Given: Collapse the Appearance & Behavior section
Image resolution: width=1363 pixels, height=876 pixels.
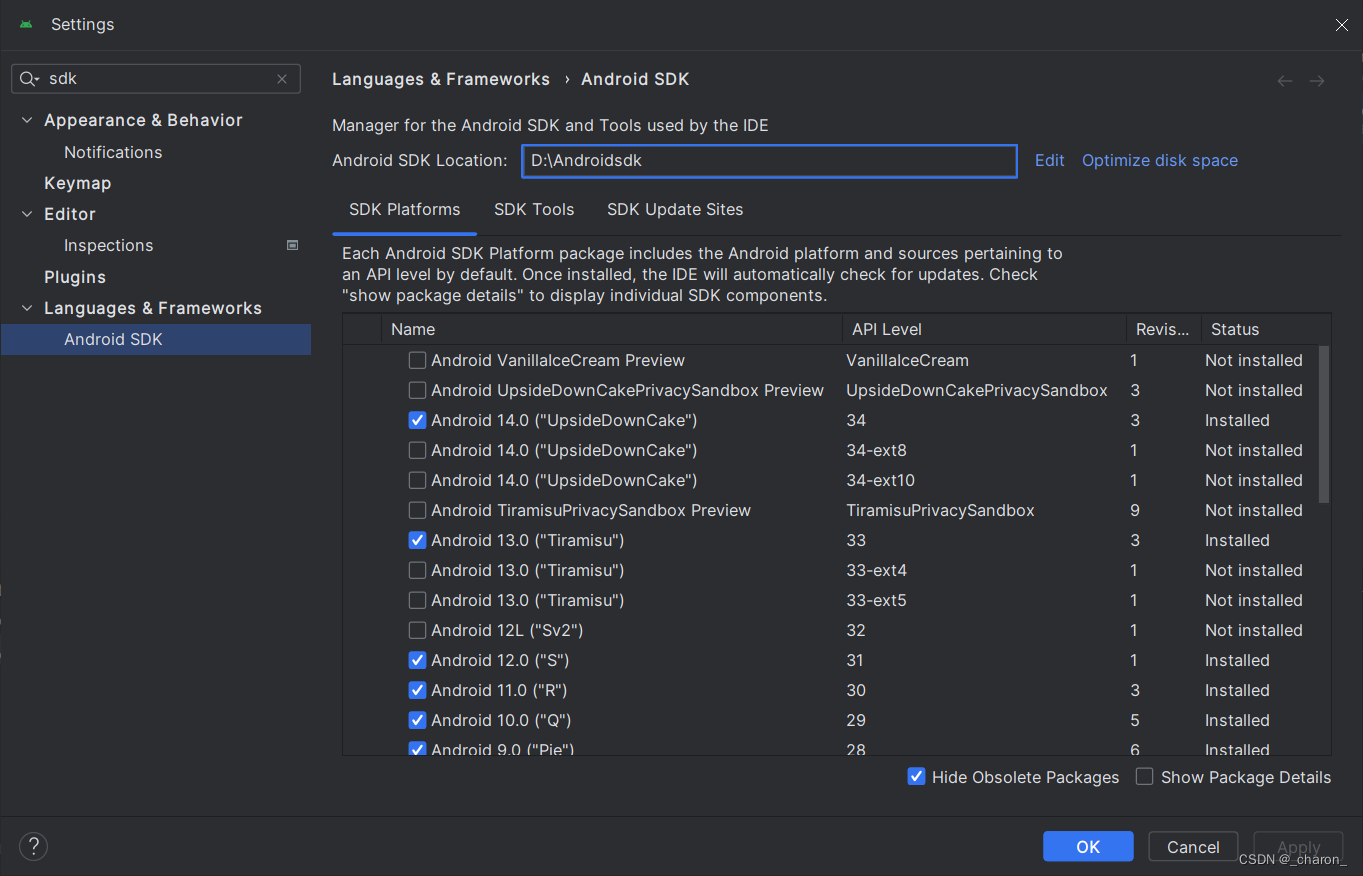Looking at the screenshot, I should point(27,120).
